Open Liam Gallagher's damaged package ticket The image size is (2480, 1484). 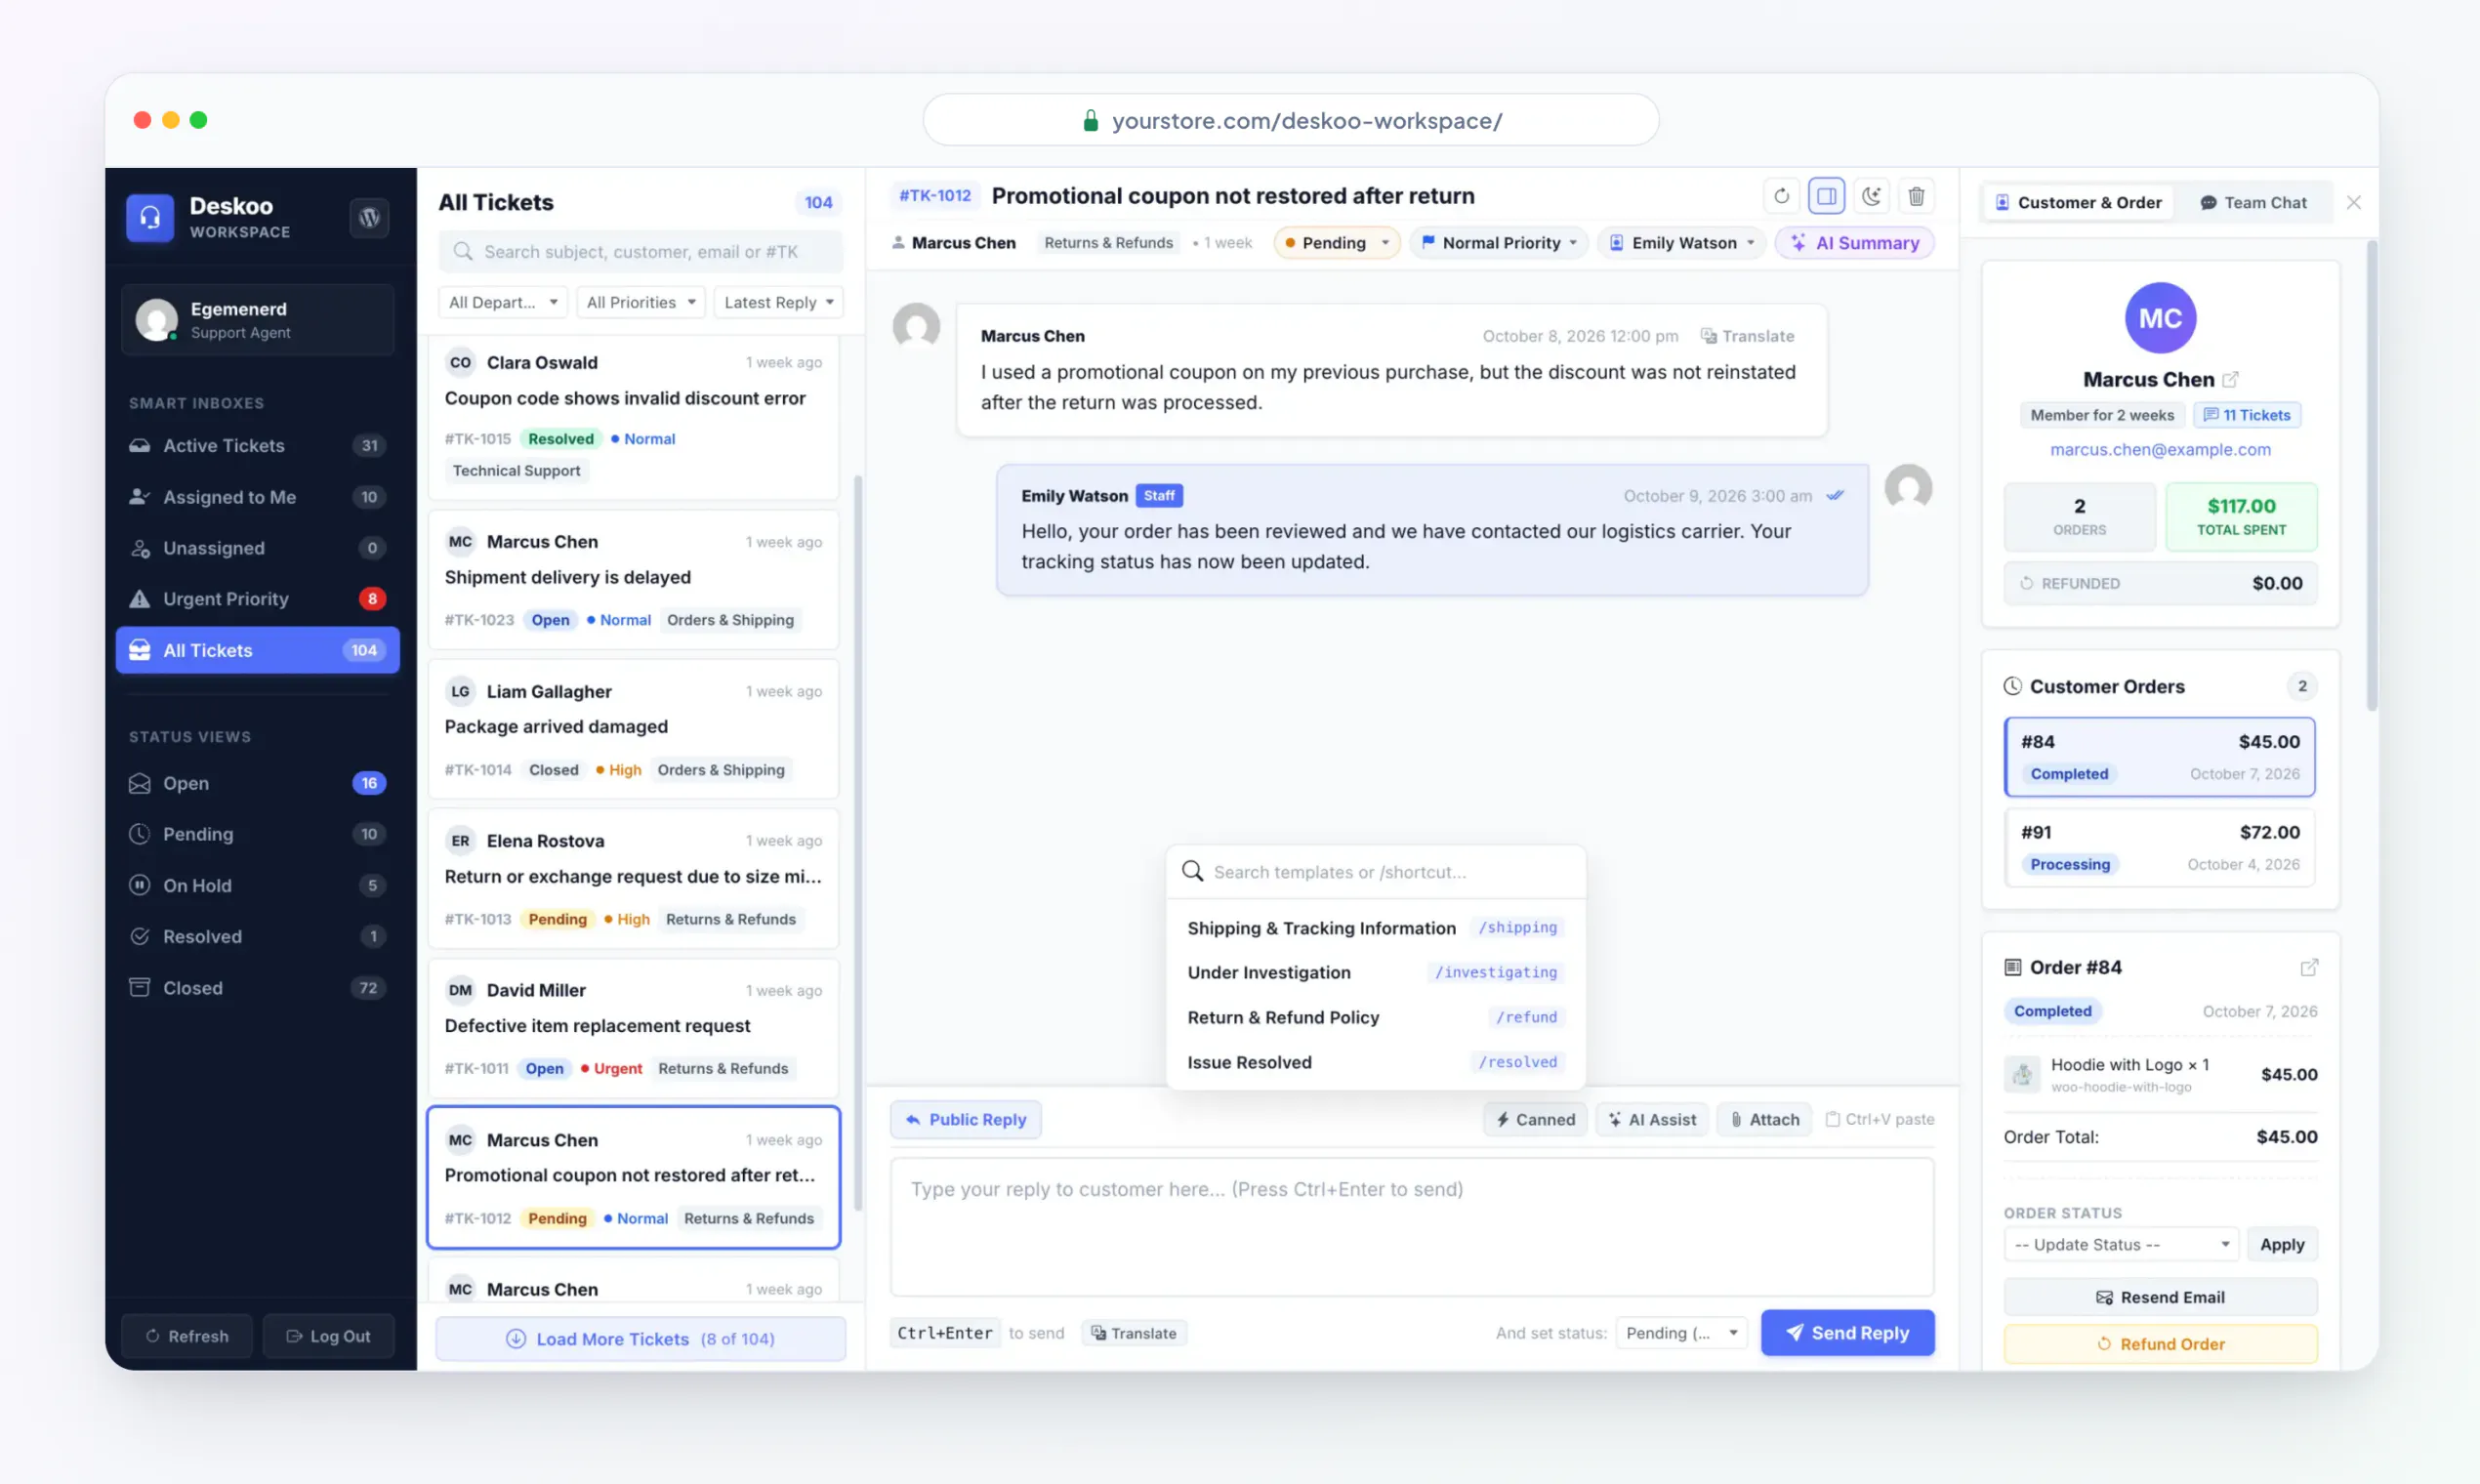(x=633, y=729)
